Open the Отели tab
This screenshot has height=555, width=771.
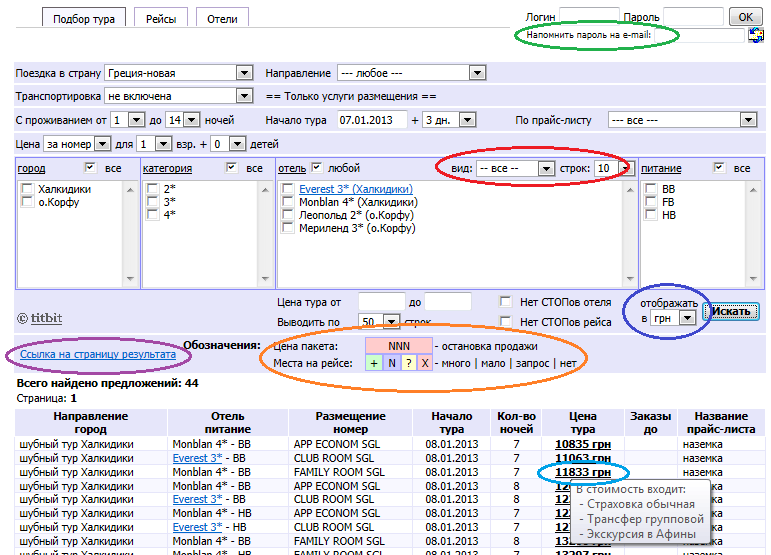(x=222, y=19)
